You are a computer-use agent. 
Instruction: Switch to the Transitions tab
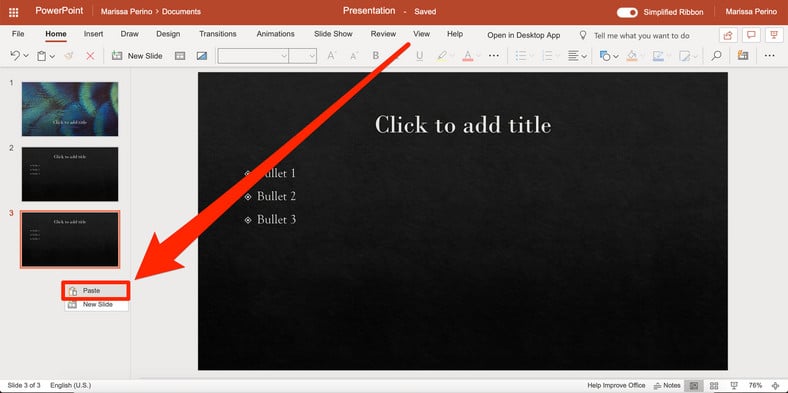[218, 34]
